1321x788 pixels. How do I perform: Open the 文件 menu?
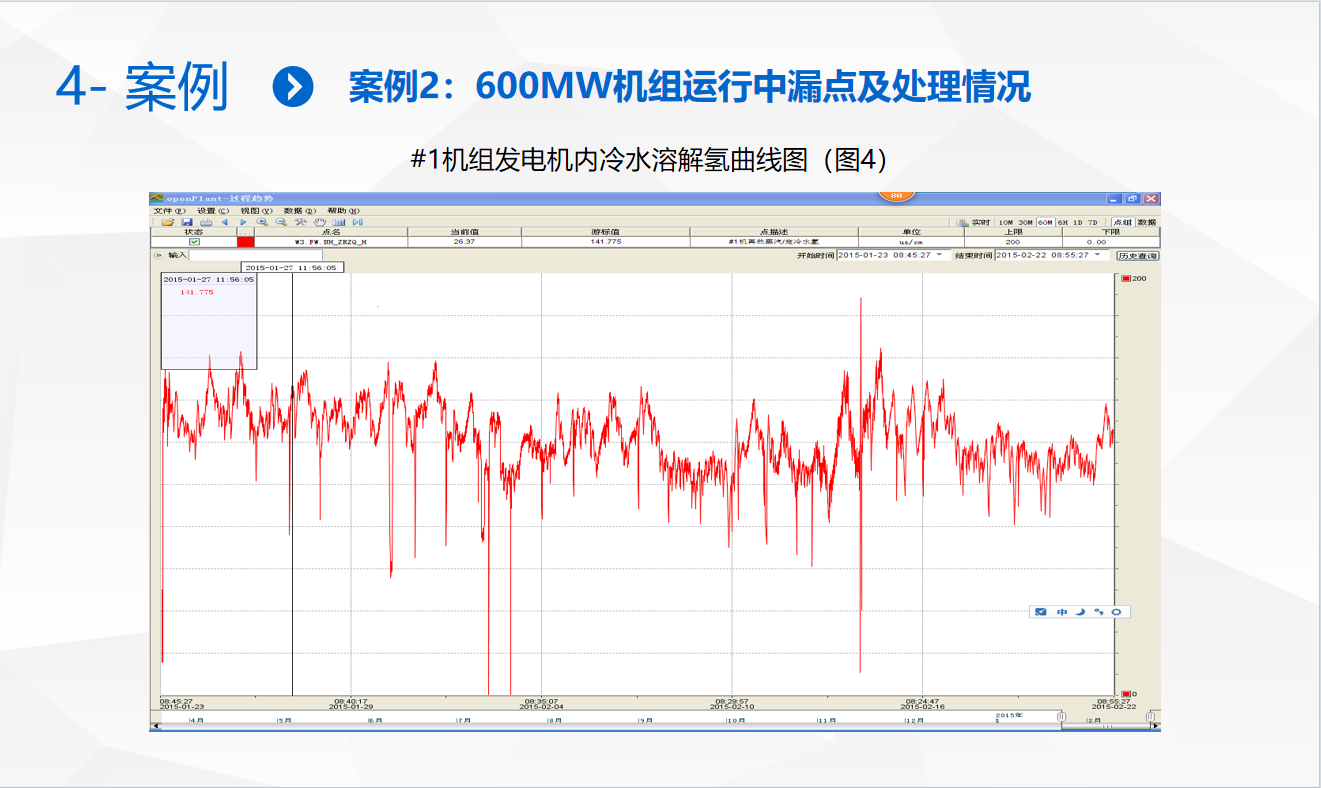pyautogui.click(x=169, y=211)
